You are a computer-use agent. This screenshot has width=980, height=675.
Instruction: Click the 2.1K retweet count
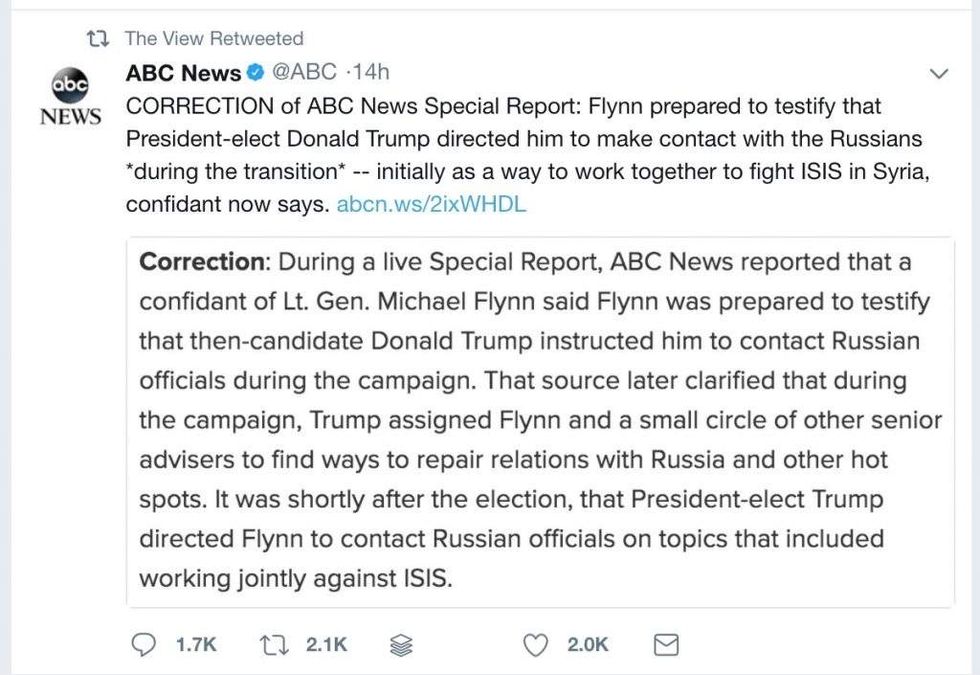click(326, 645)
